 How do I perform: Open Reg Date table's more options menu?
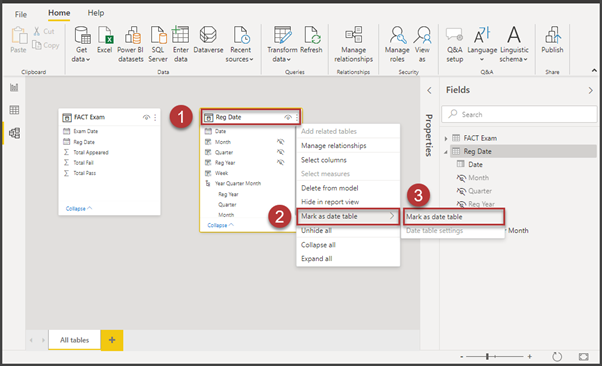point(297,118)
